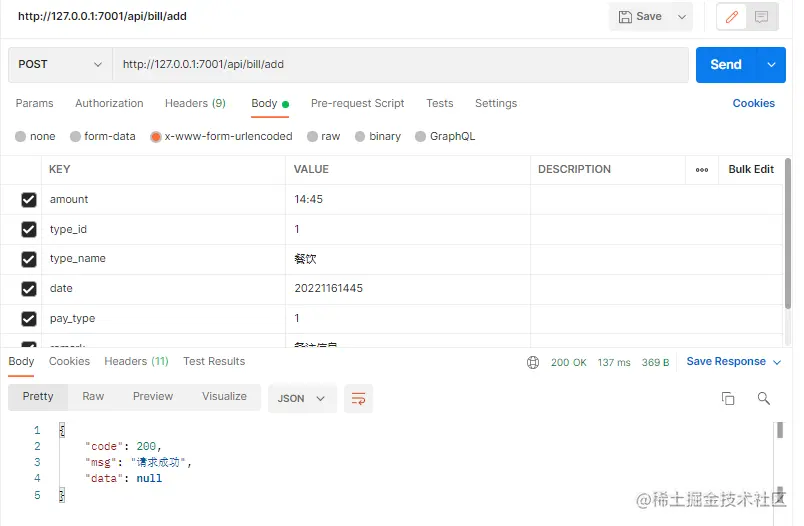Click the Save floppy disk button
The image size is (804, 526).
pos(640,16)
